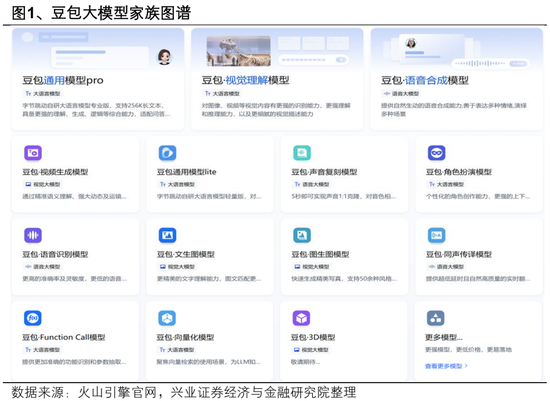The height and width of the screenshot is (401, 550).
Task: Click the 豆包·3D模型 purple box icon
Action: pyautogui.click(x=301, y=318)
